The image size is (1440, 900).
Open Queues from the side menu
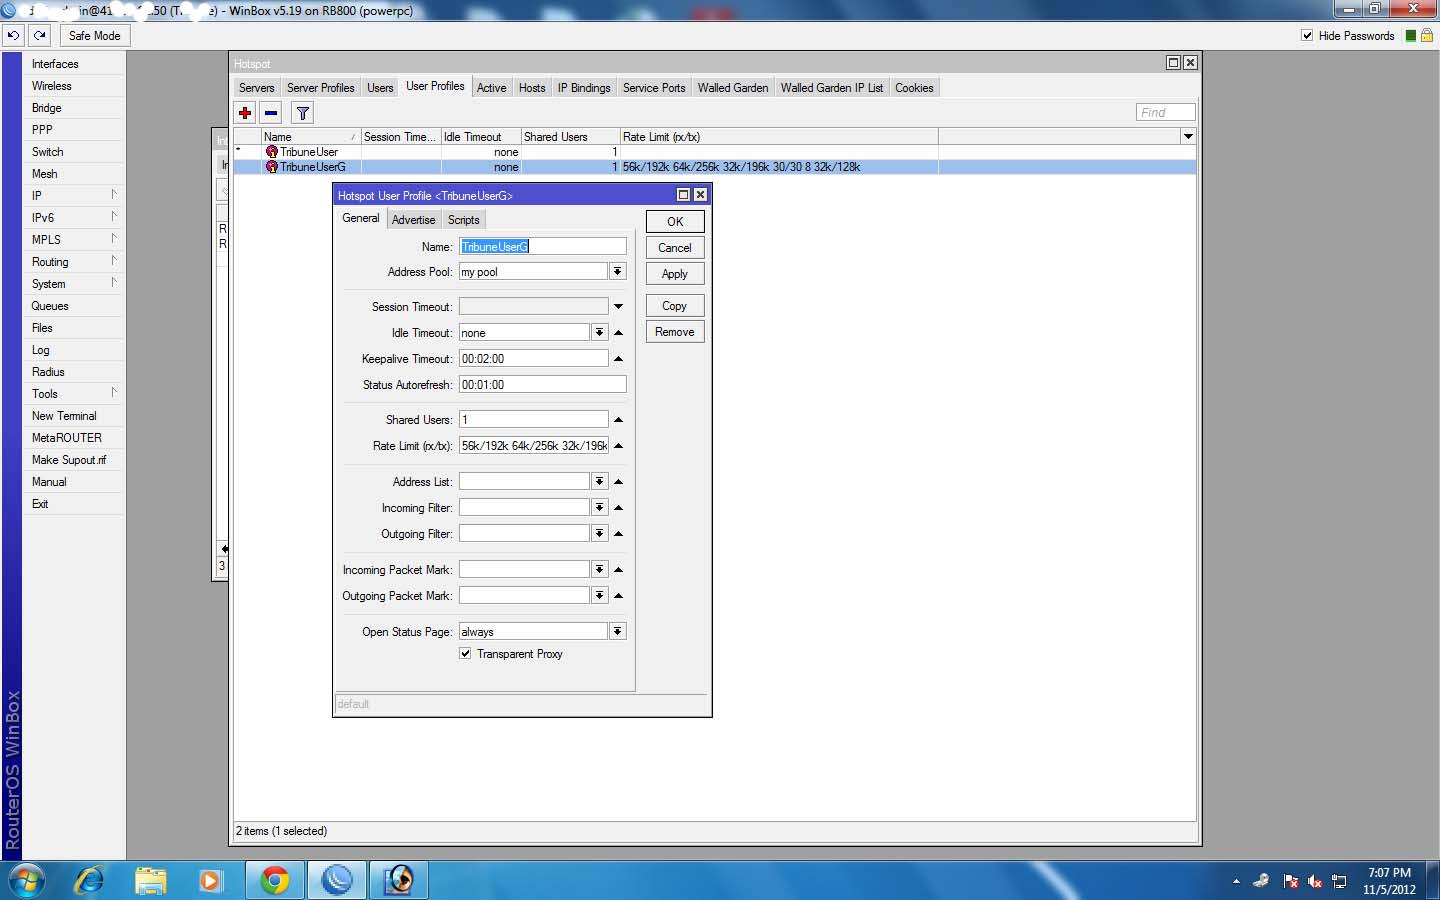pyautogui.click(x=74, y=306)
